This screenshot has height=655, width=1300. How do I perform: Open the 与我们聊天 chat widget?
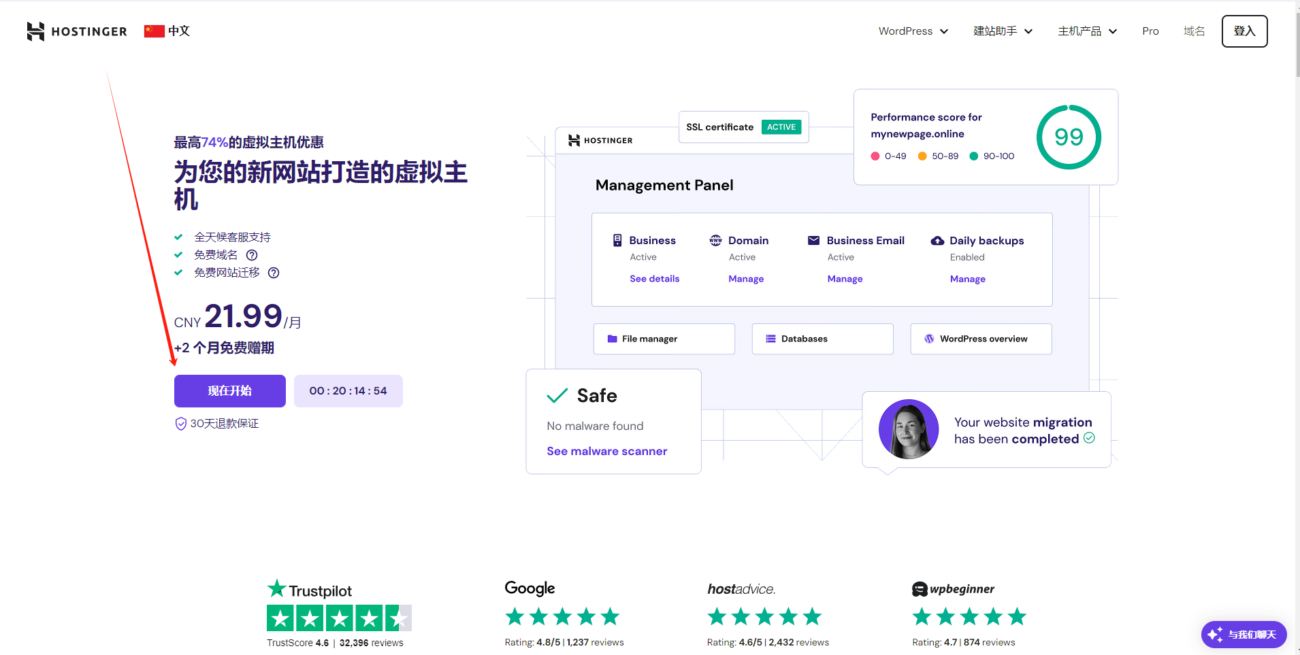(x=1243, y=634)
